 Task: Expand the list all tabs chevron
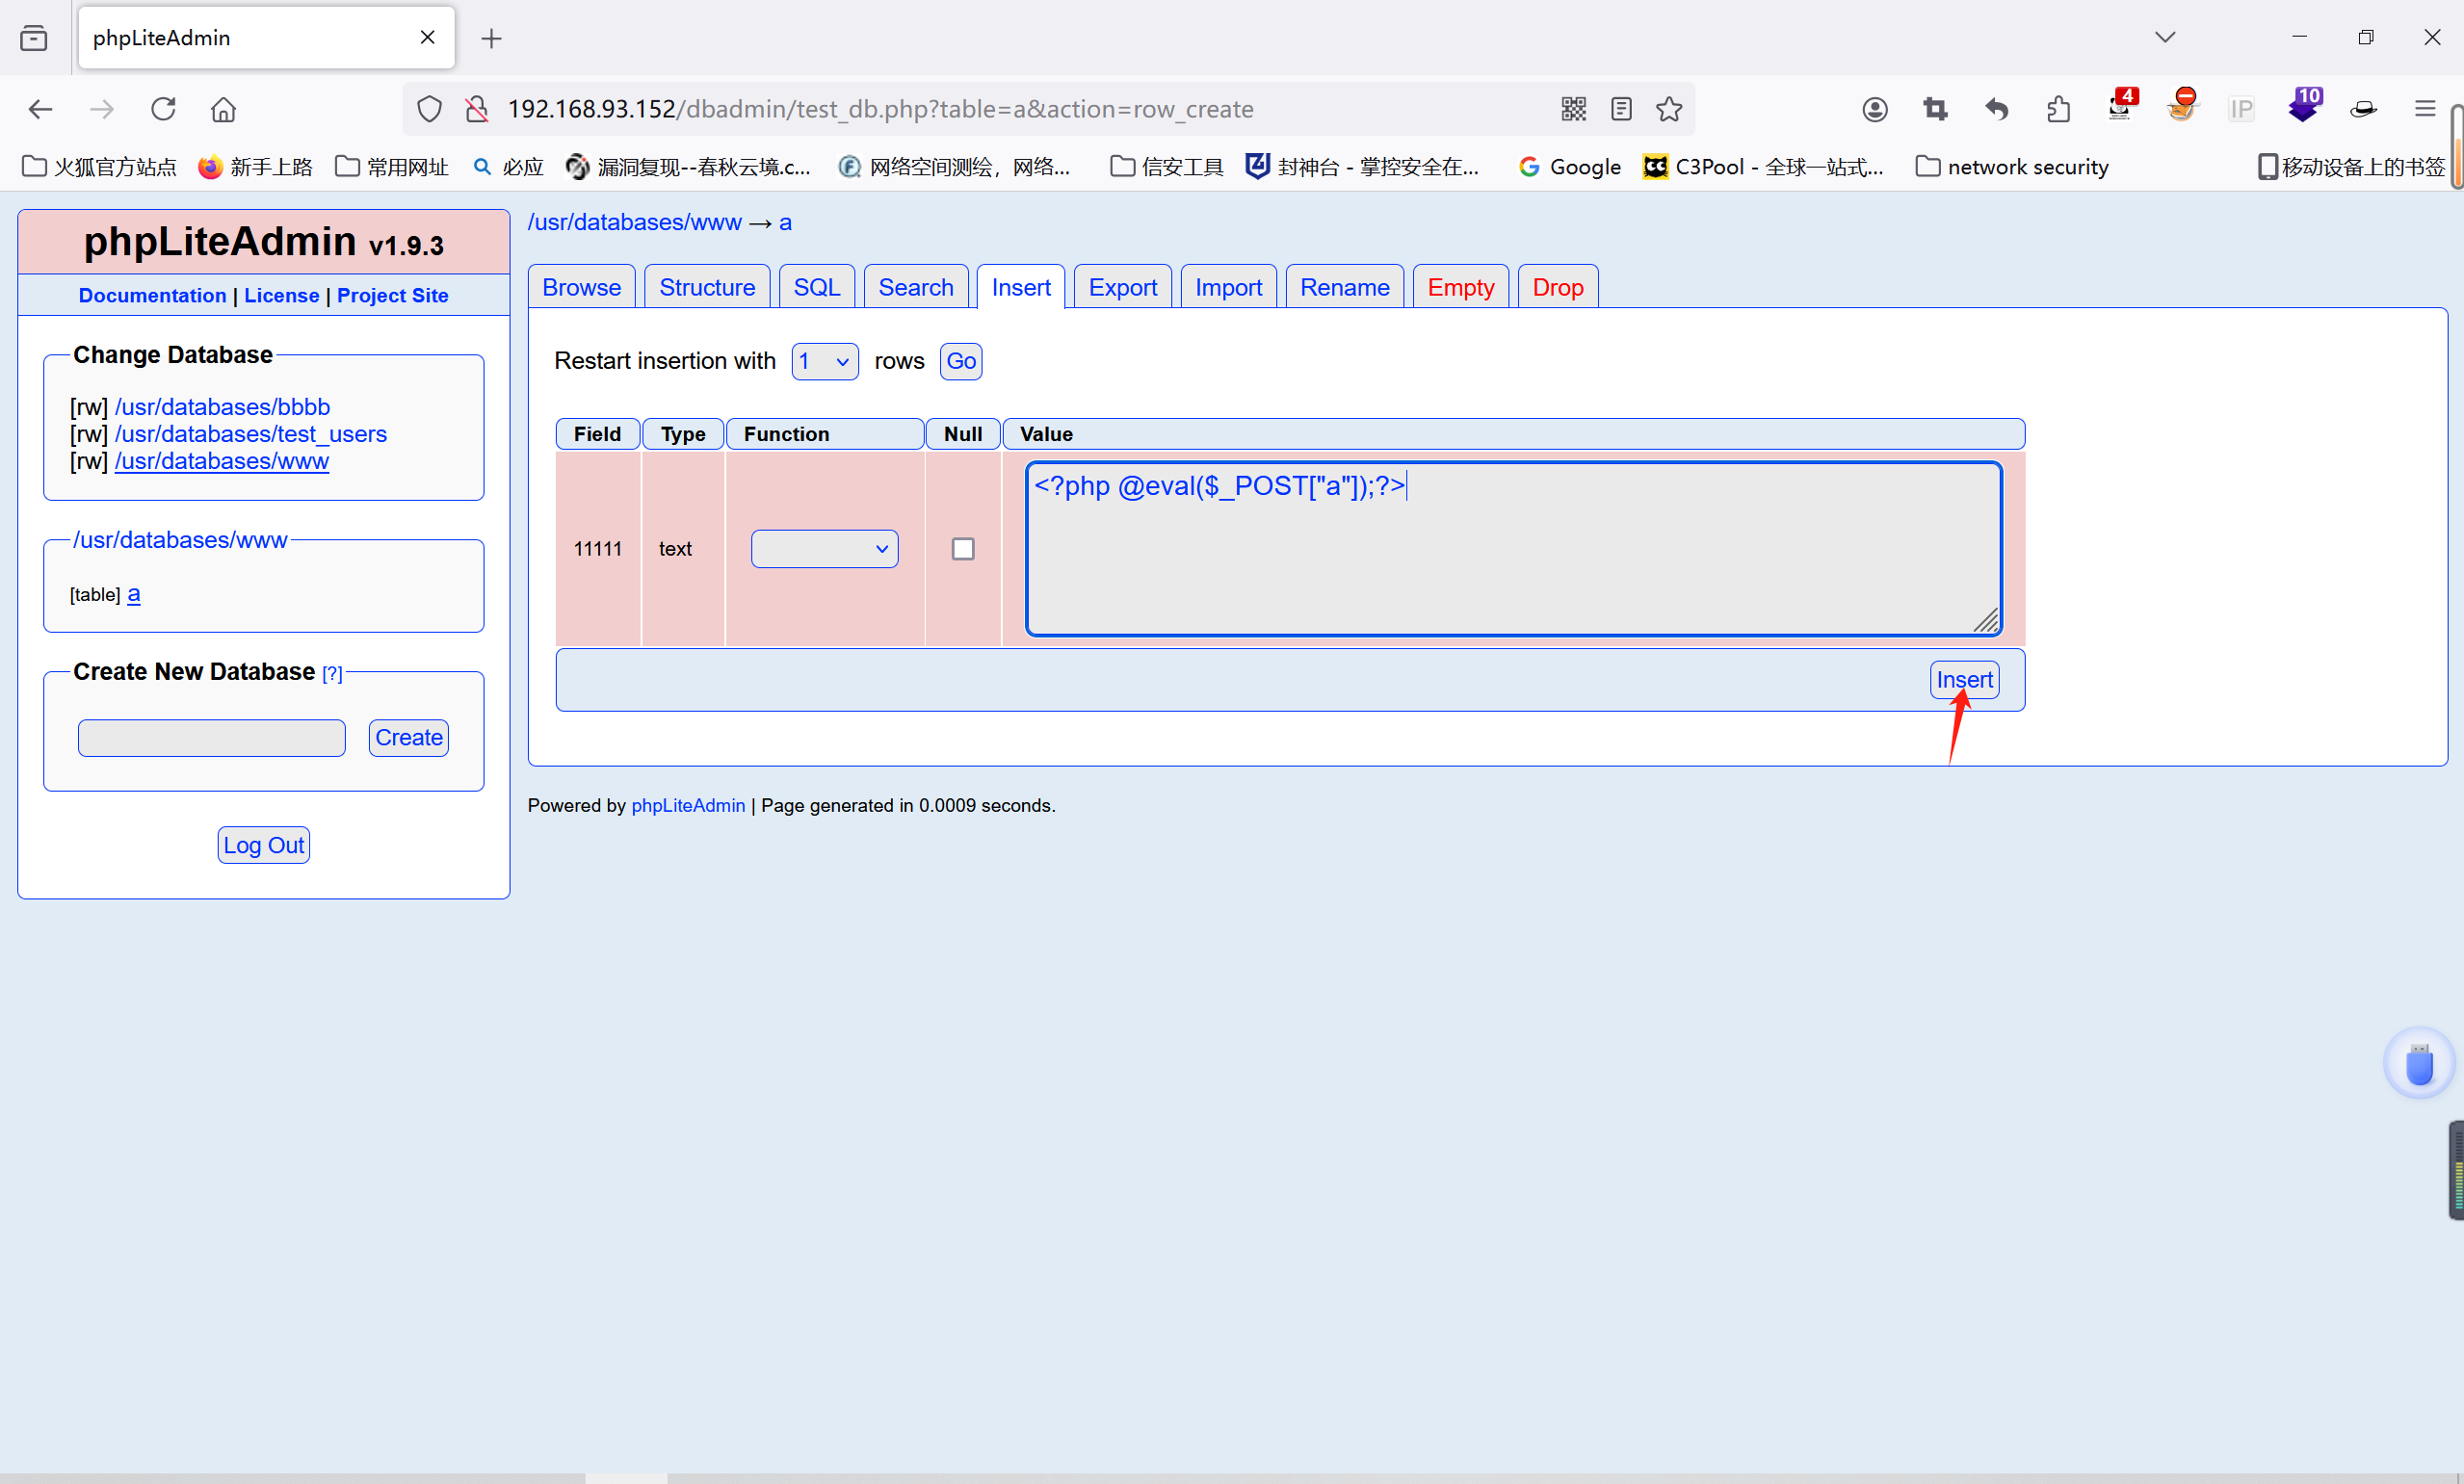pyautogui.click(x=2165, y=37)
